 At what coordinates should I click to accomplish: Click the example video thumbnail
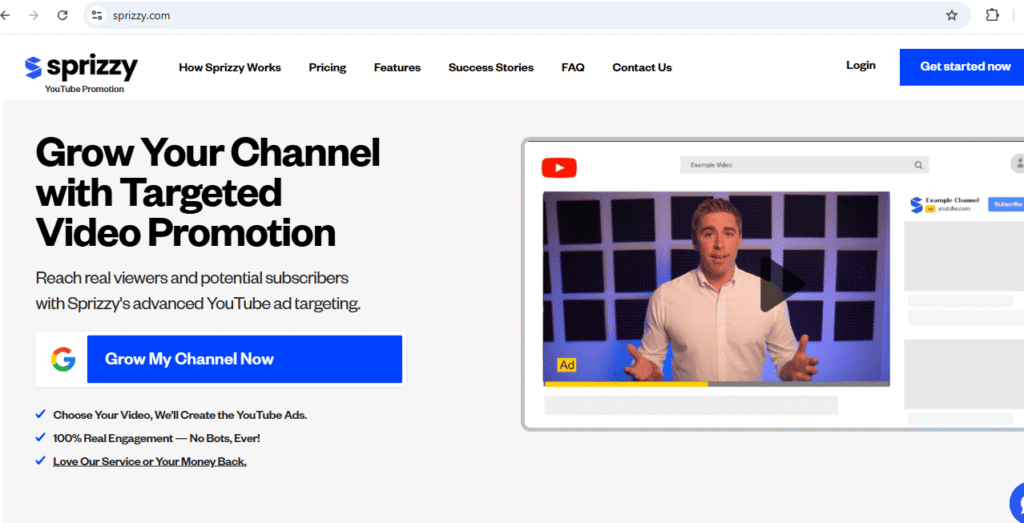click(716, 287)
